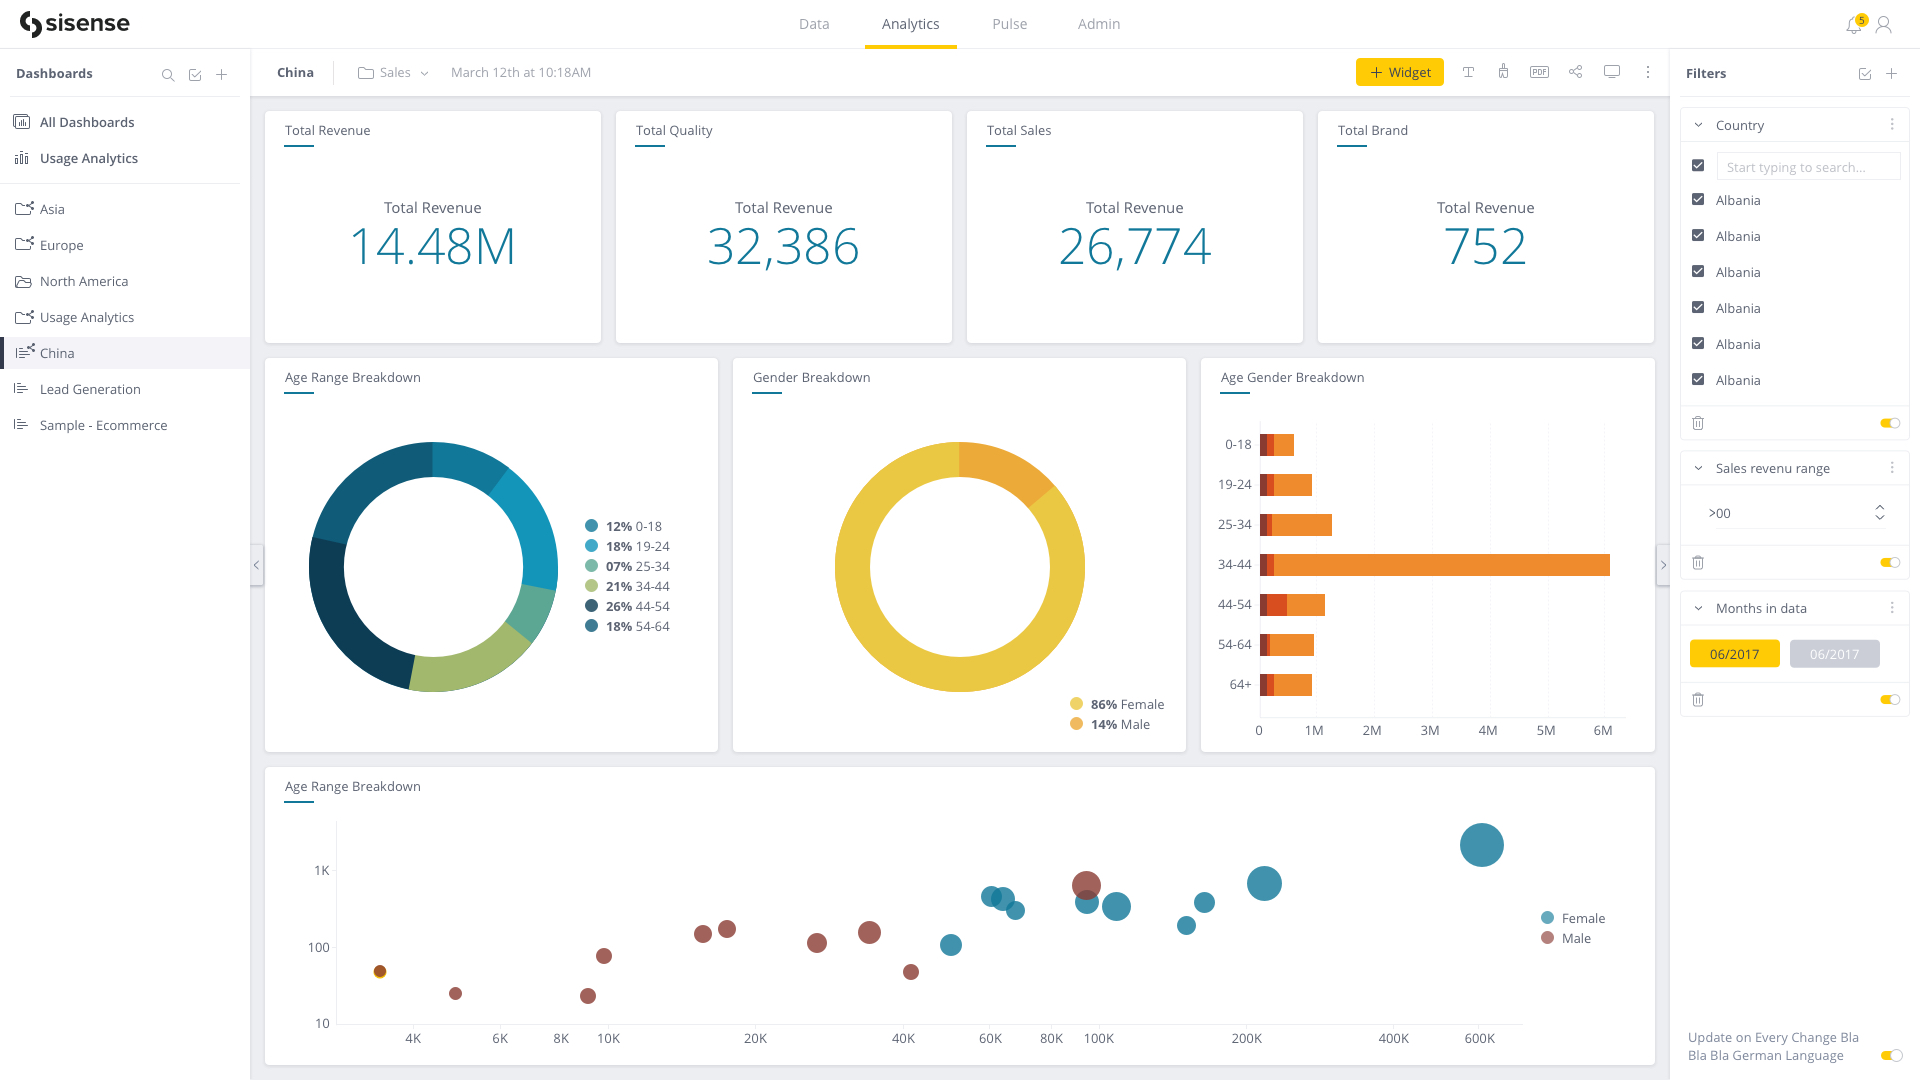Disable the Months in data toggle

[x=1890, y=700]
